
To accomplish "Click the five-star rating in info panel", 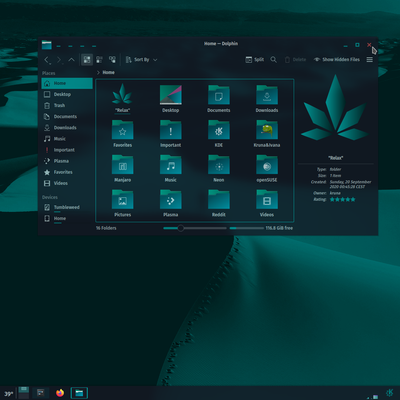I will point(342,199).
